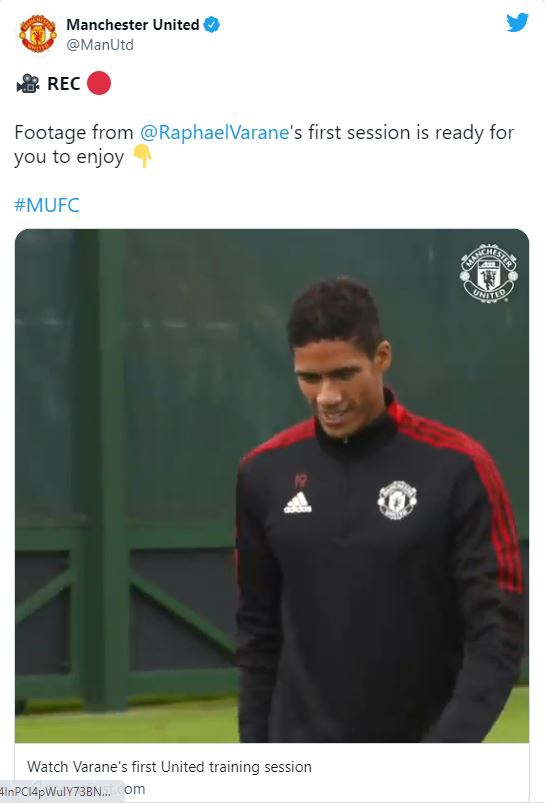The height and width of the screenshot is (803, 545).
Task: Click the blue verified badge
Action: [212, 25]
